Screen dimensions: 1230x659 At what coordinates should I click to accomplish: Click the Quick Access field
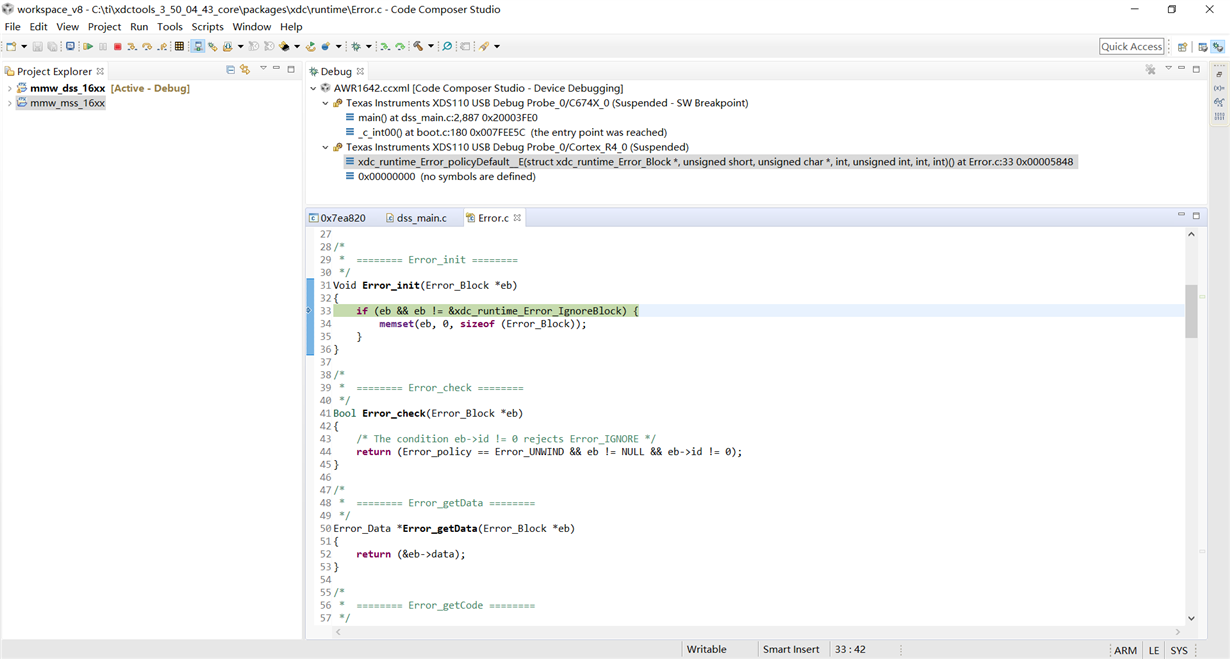pos(1131,47)
